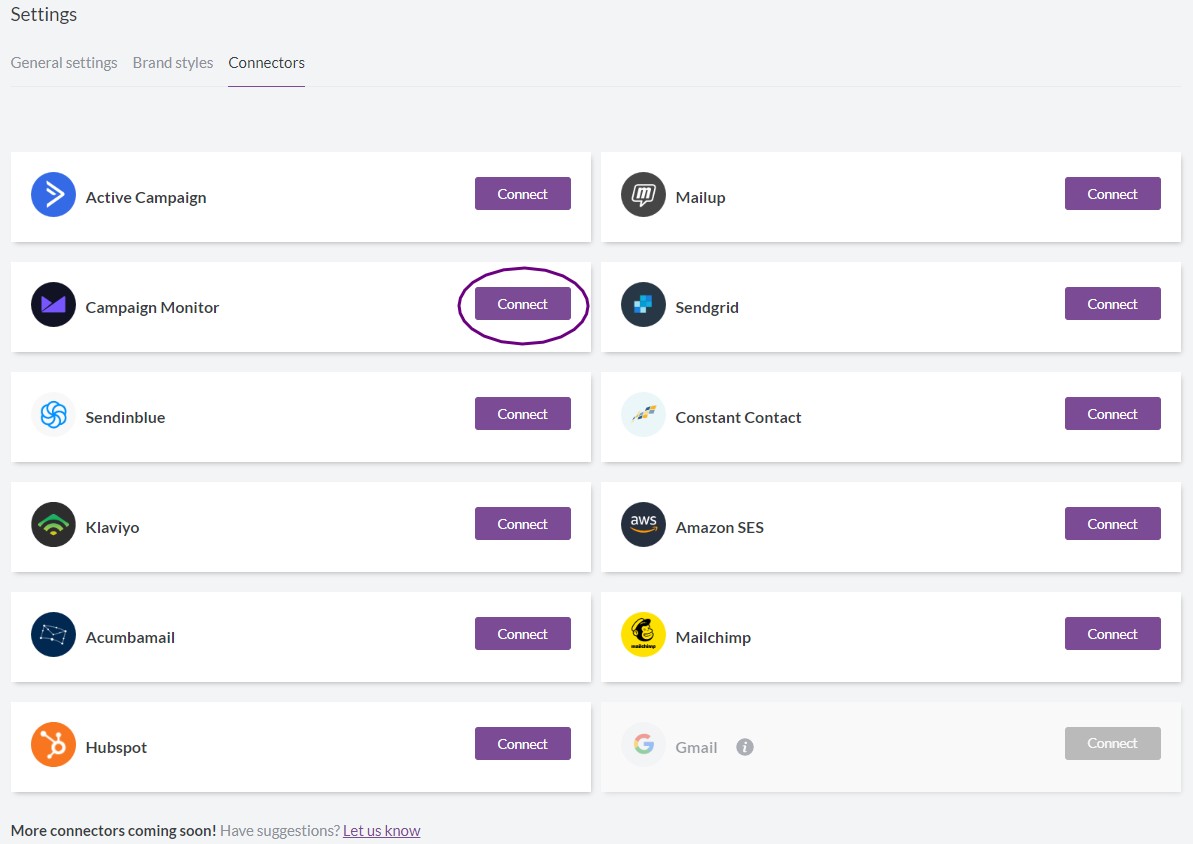Connect the Hubspot integration
The height and width of the screenshot is (844, 1193).
pyautogui.click(x=523, y=744)
